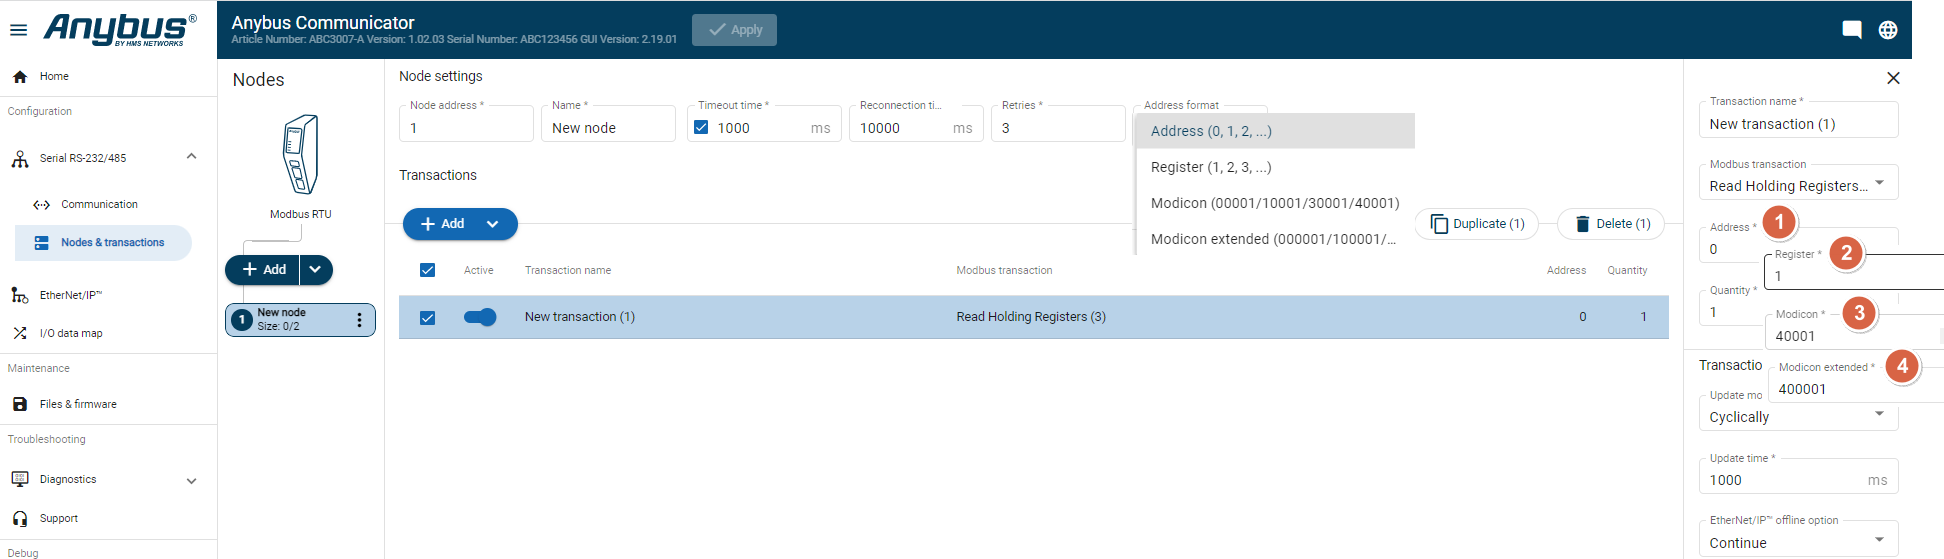
Task: Open the Support page
Action: pyautogui.click(x=58, y=518)
